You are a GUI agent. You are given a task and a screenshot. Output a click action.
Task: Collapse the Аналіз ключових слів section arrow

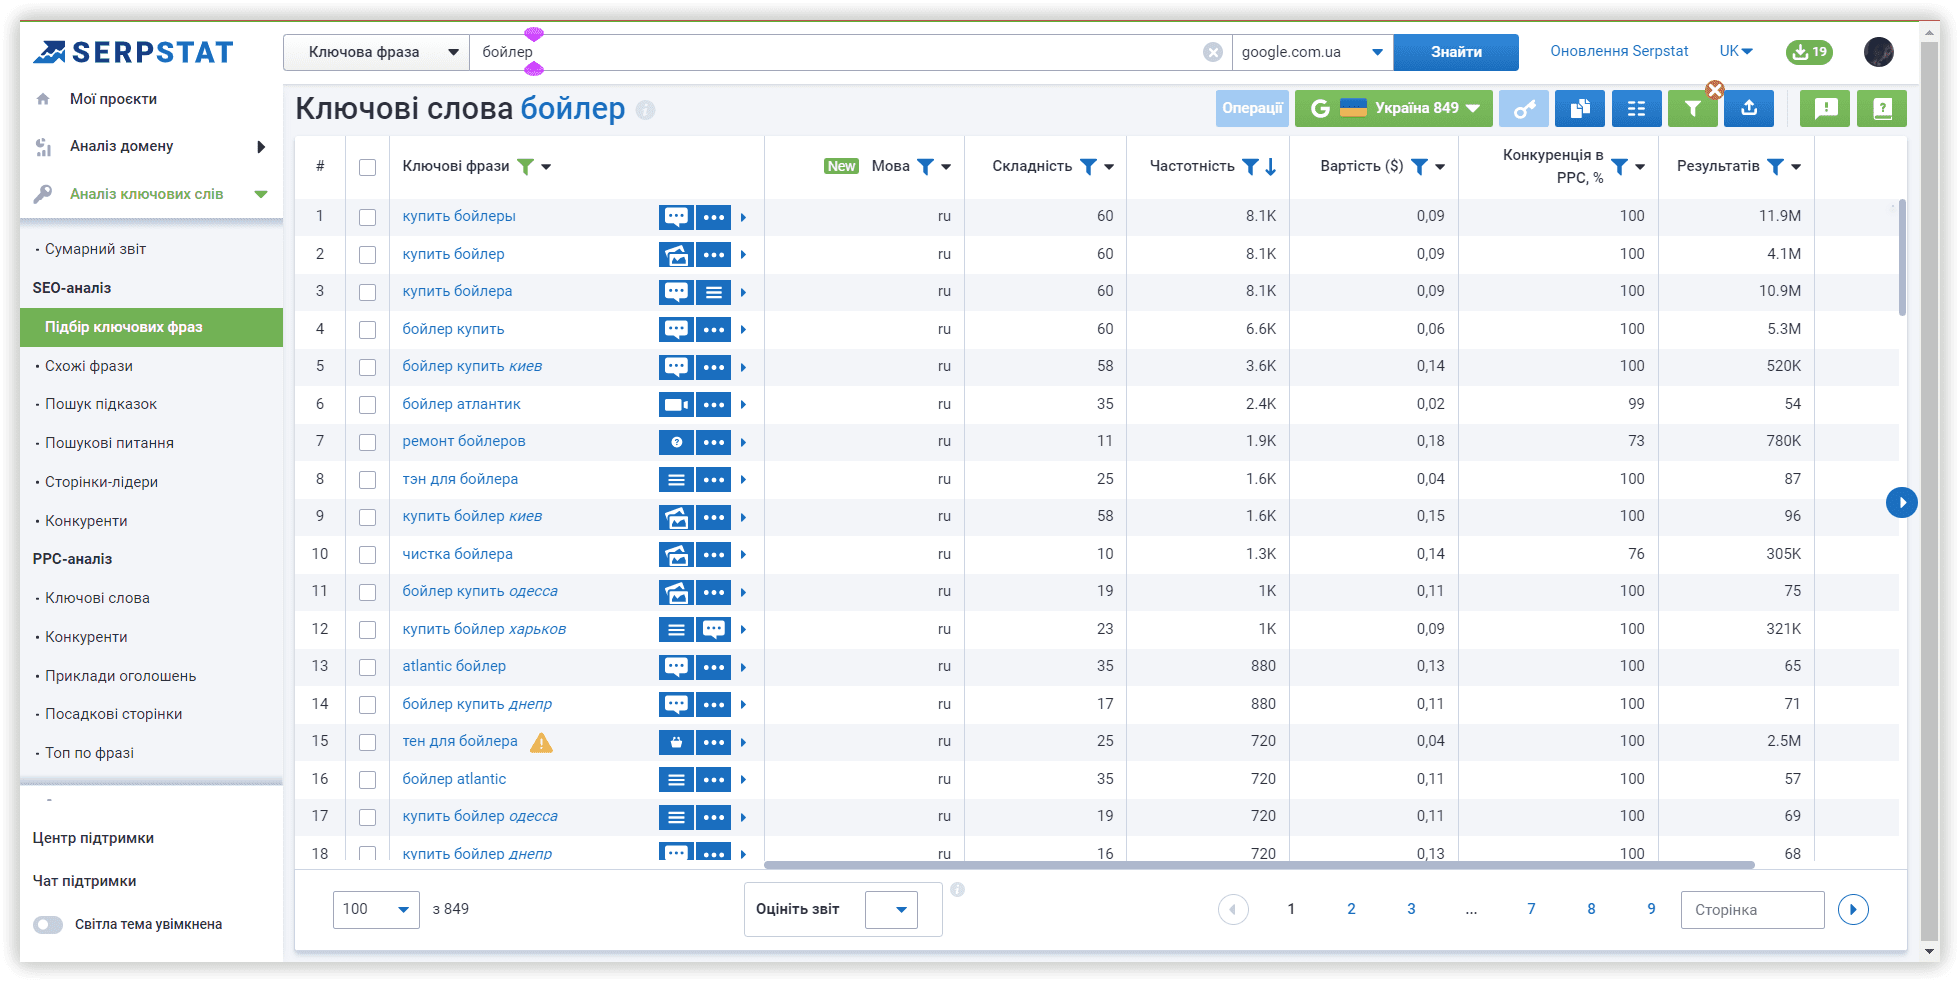(261, 194)
